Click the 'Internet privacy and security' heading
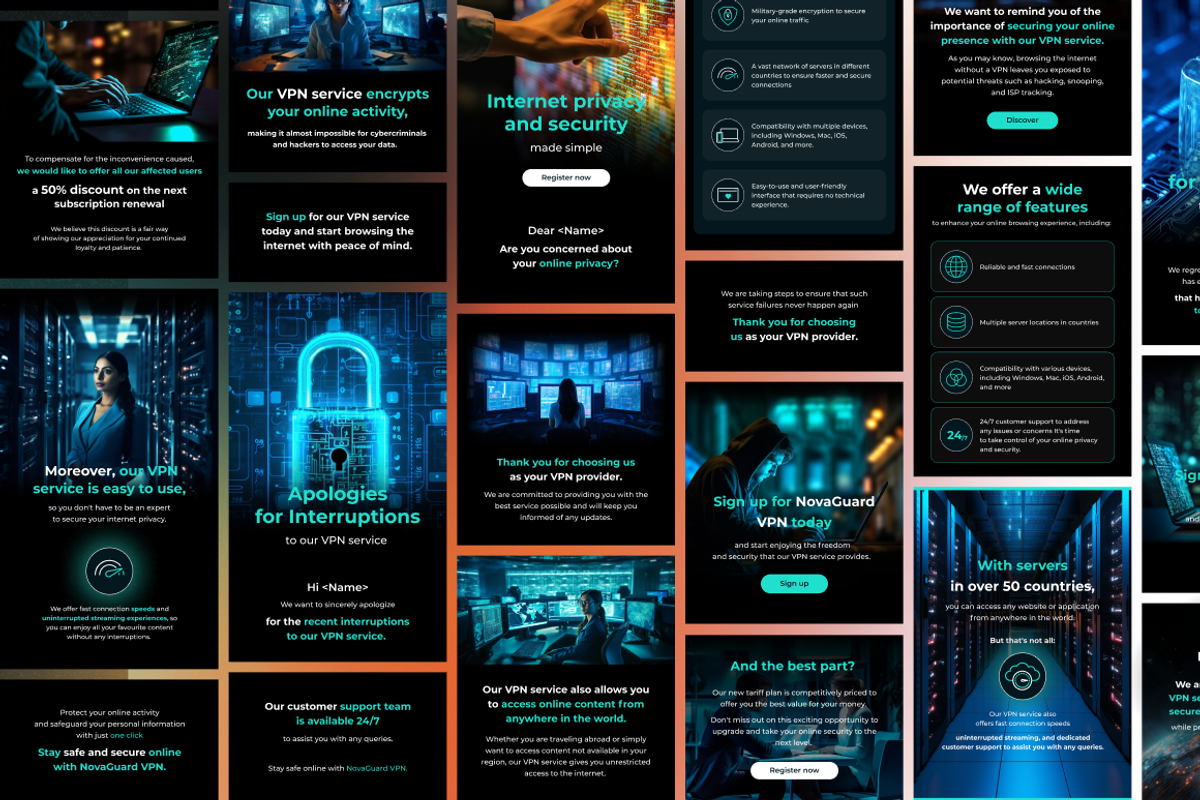 point(565,113)
